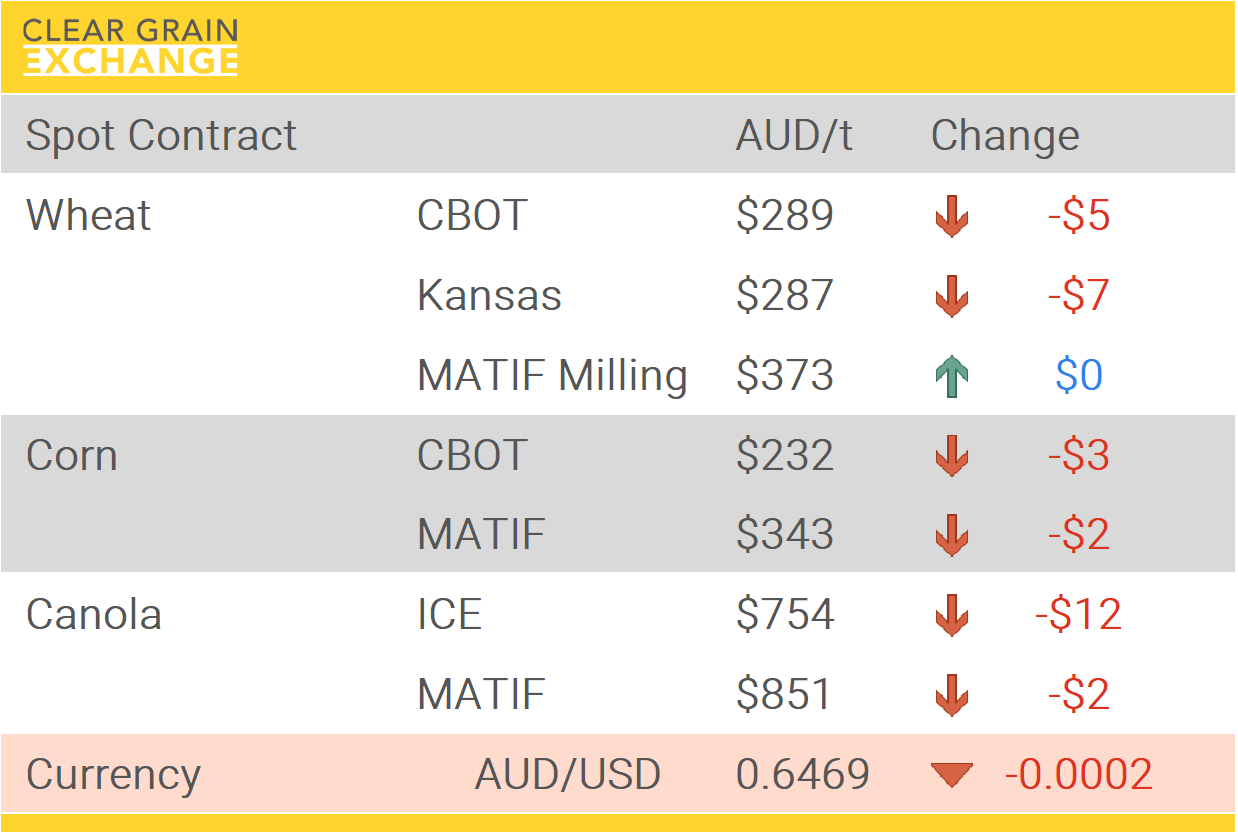This screenshot has height=835, width=1238.
Task: Click the MATIF Milling contract name
Action: [x=552, y=376]
